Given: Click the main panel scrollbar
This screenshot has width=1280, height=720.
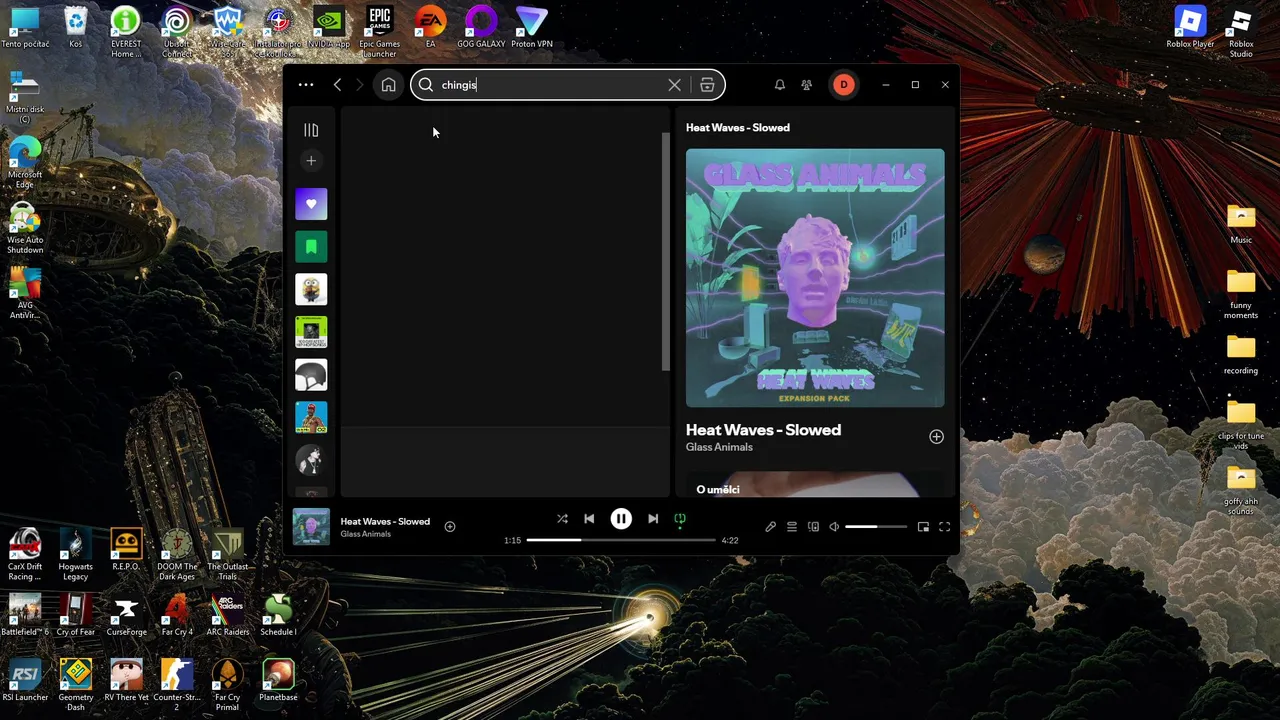Looking at the screenshot, I should tap(666, 251).
